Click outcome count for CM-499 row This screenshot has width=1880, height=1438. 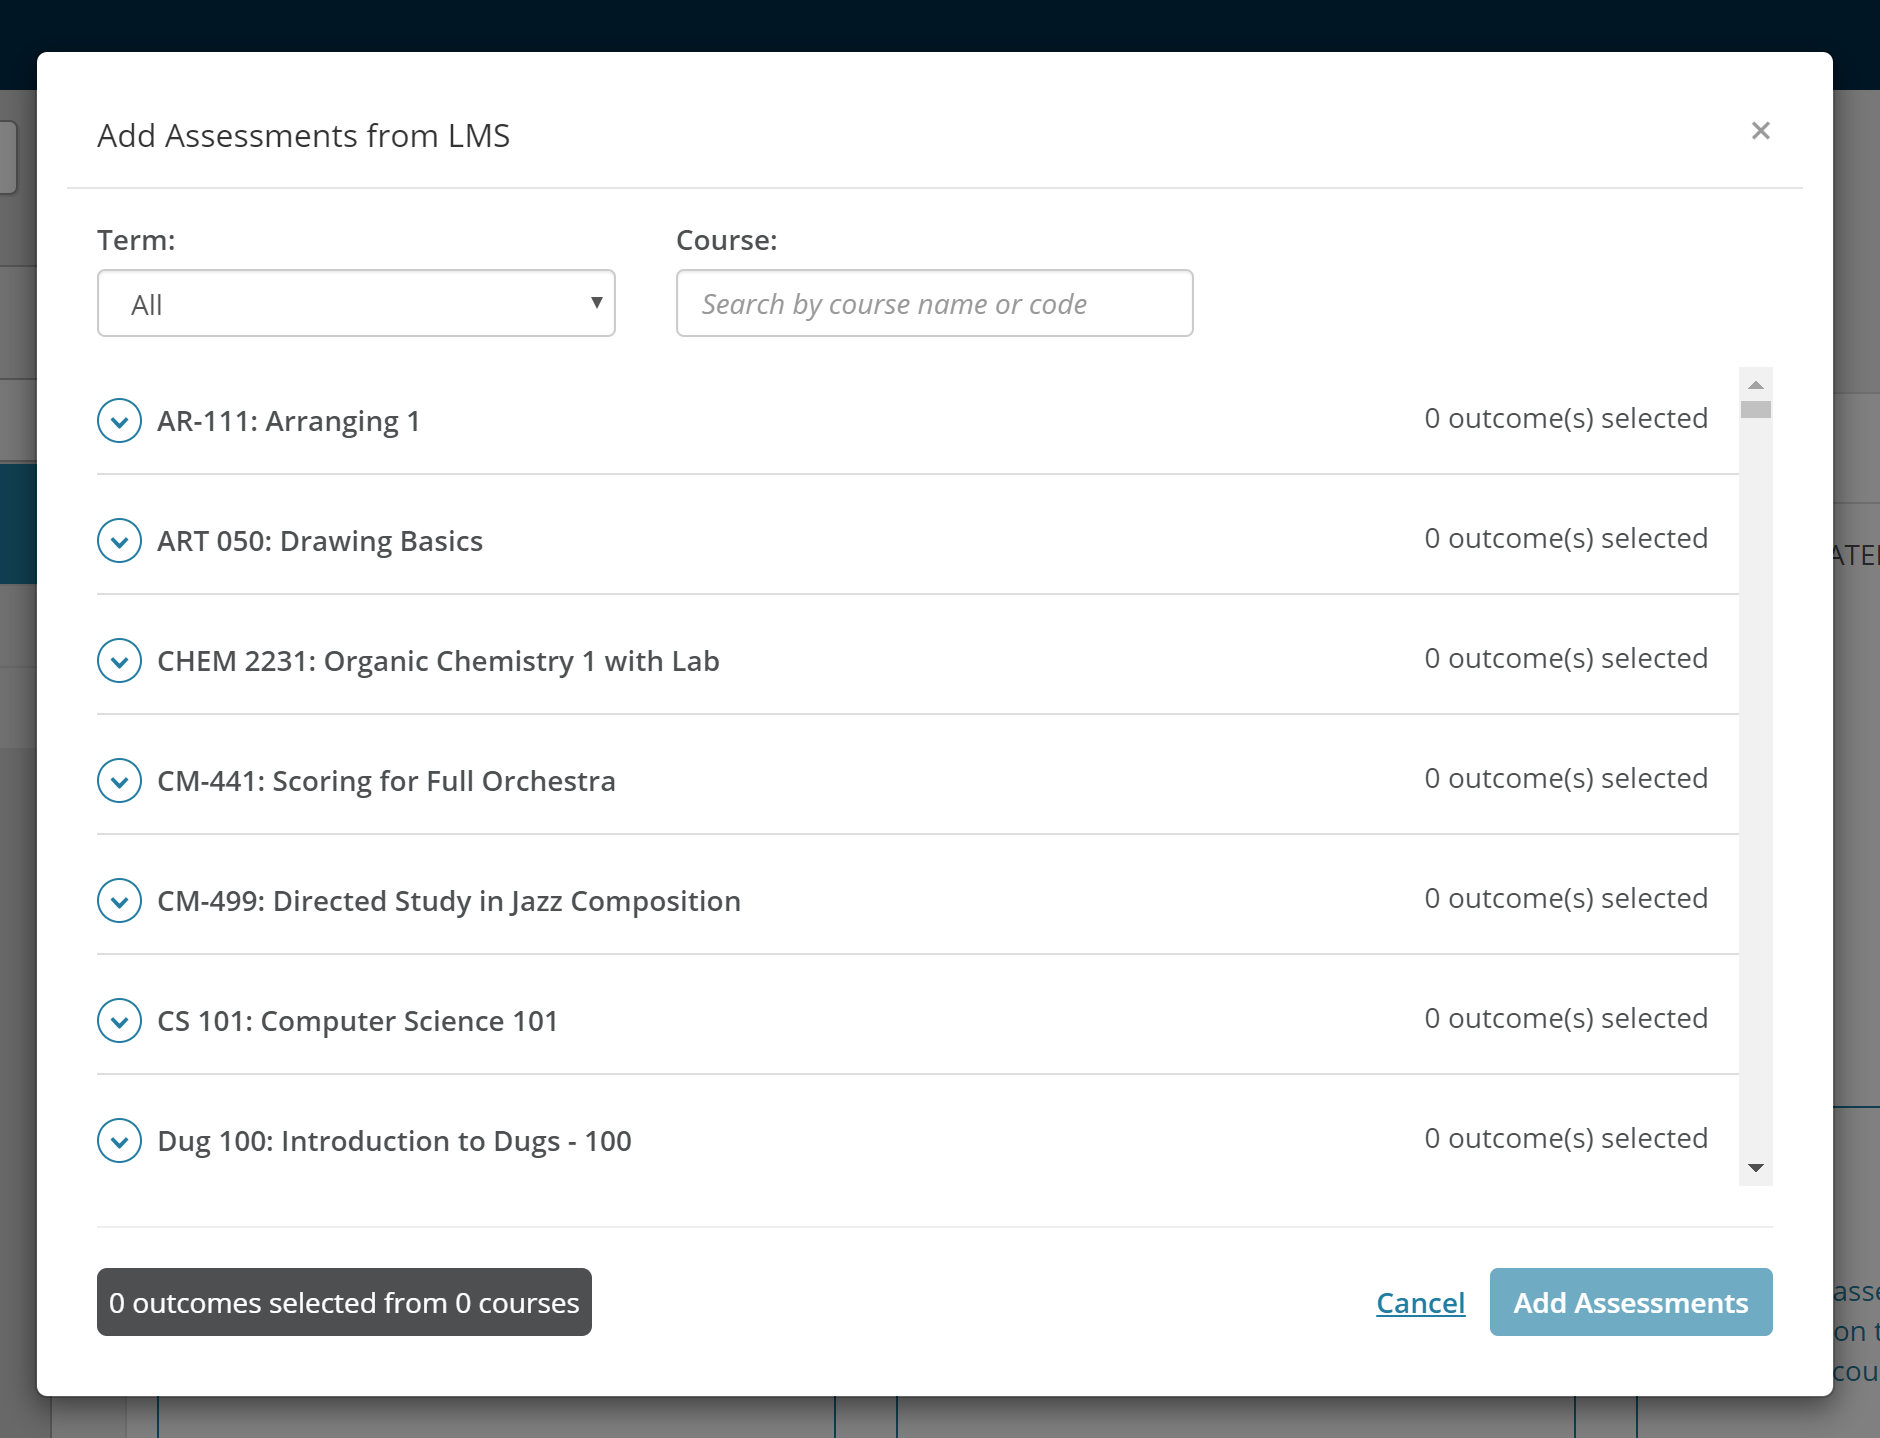click(x=1566, y=898)
